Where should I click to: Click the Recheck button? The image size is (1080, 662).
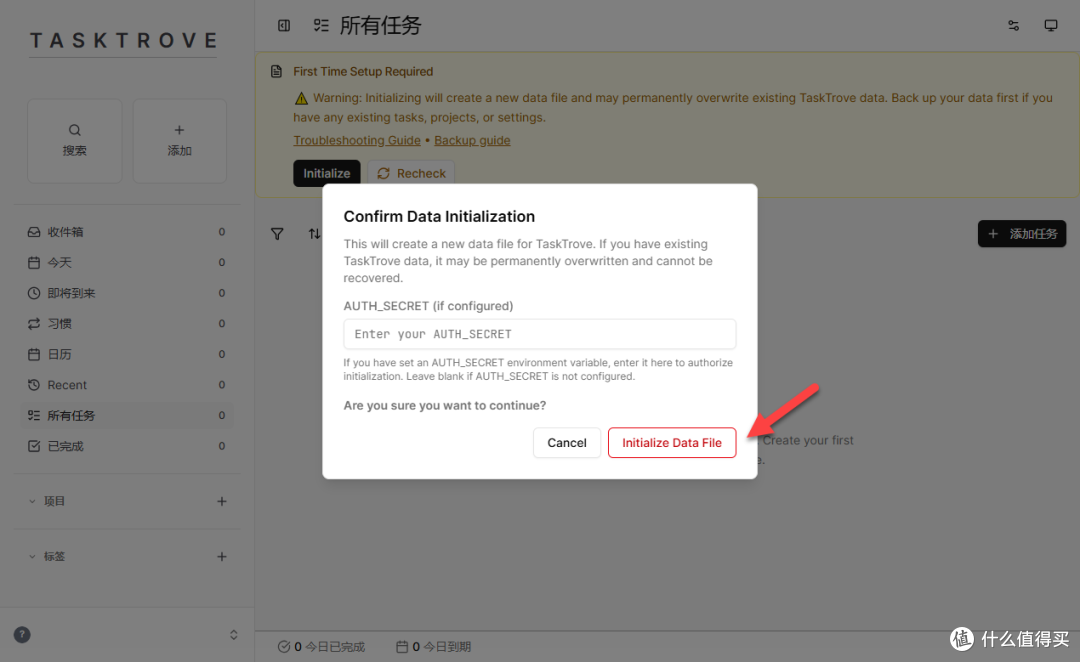[411, 173]
